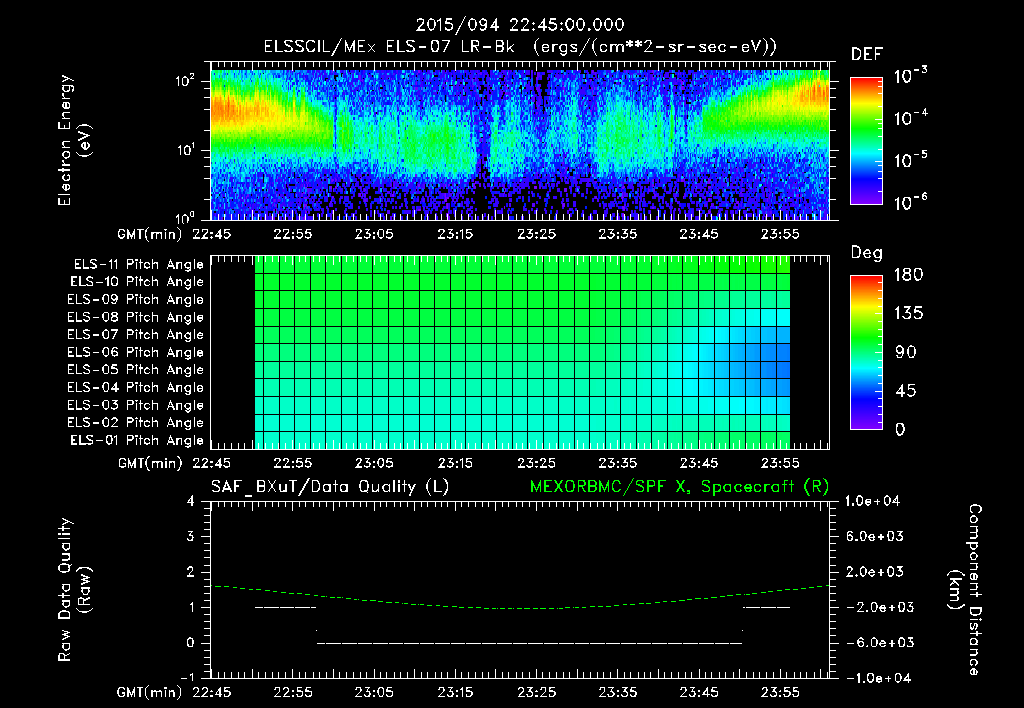Click 23:15 tick under pitch angle panel
The image size is (1024, 708).
coord(455,463)
